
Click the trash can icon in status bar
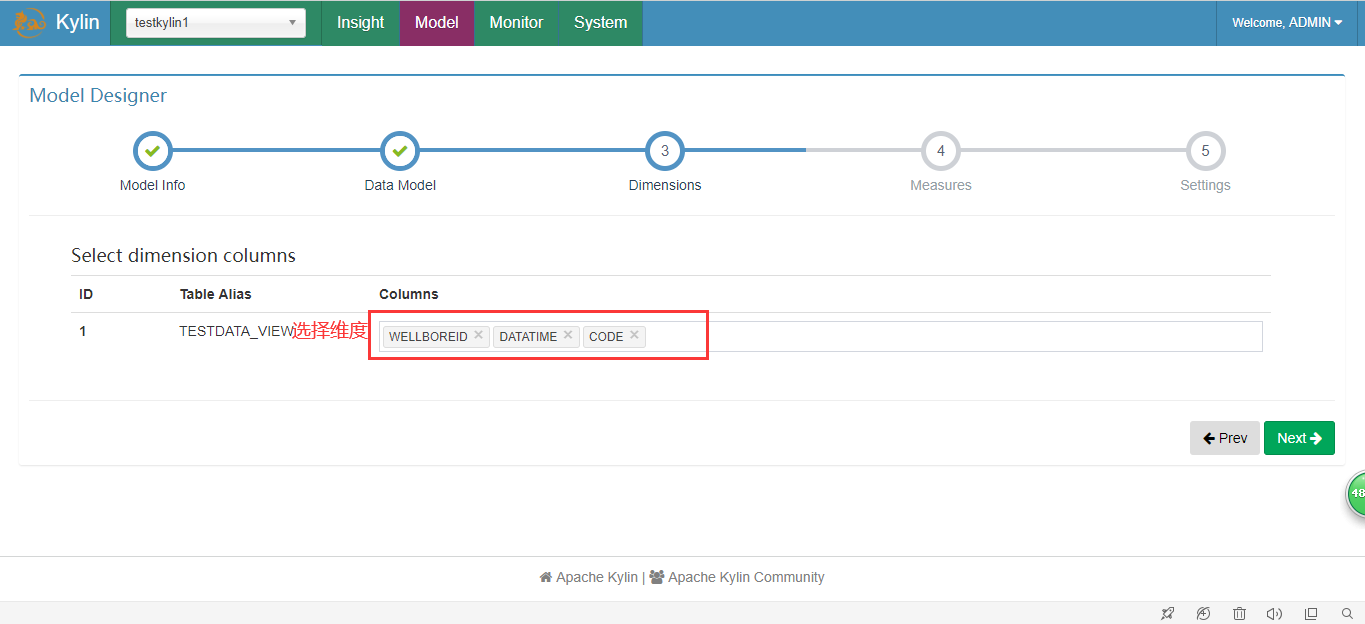(1239, 613)
